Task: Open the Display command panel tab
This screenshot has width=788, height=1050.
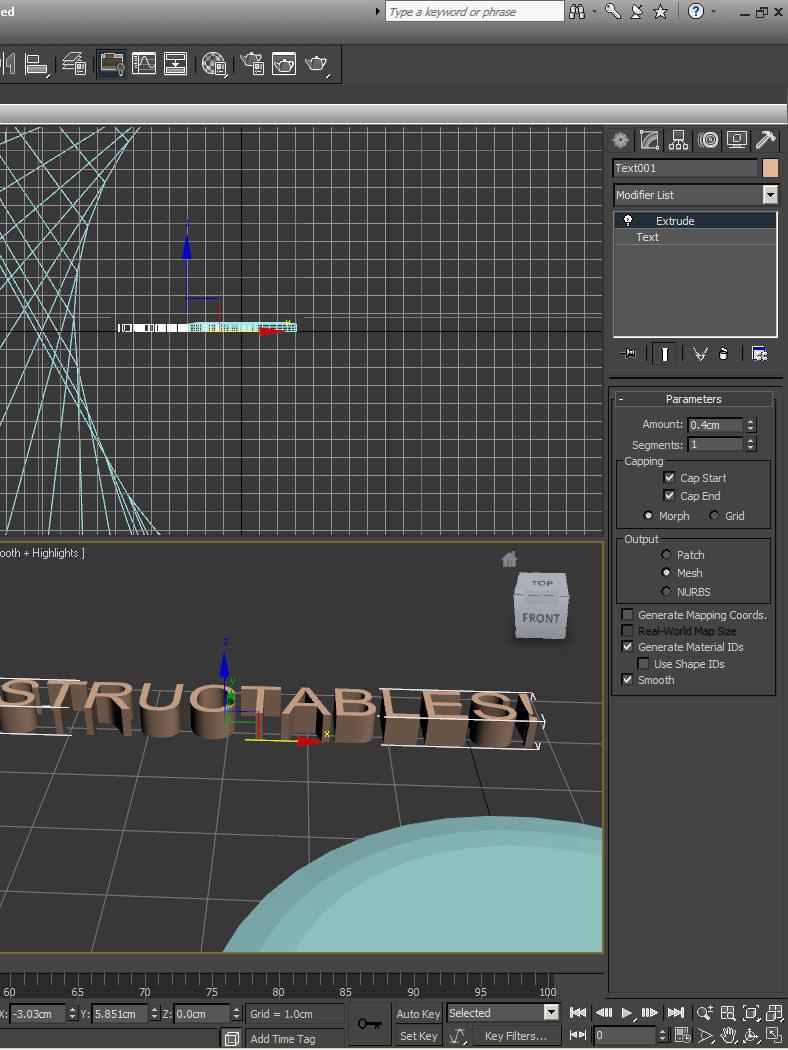Action: (736, 140)
